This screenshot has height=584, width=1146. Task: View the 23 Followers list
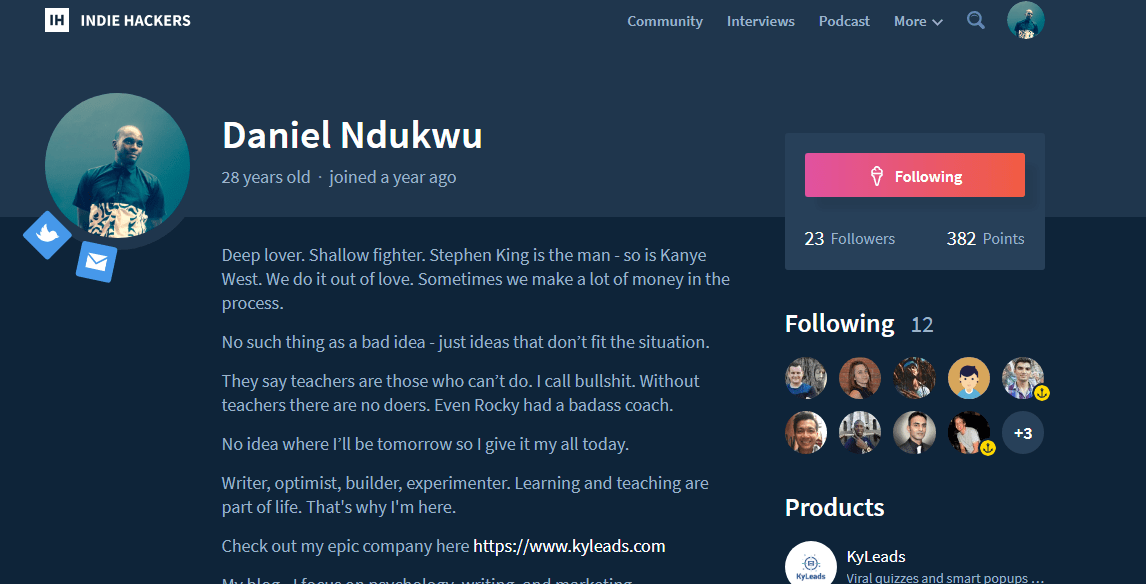[x=850, y=239]
